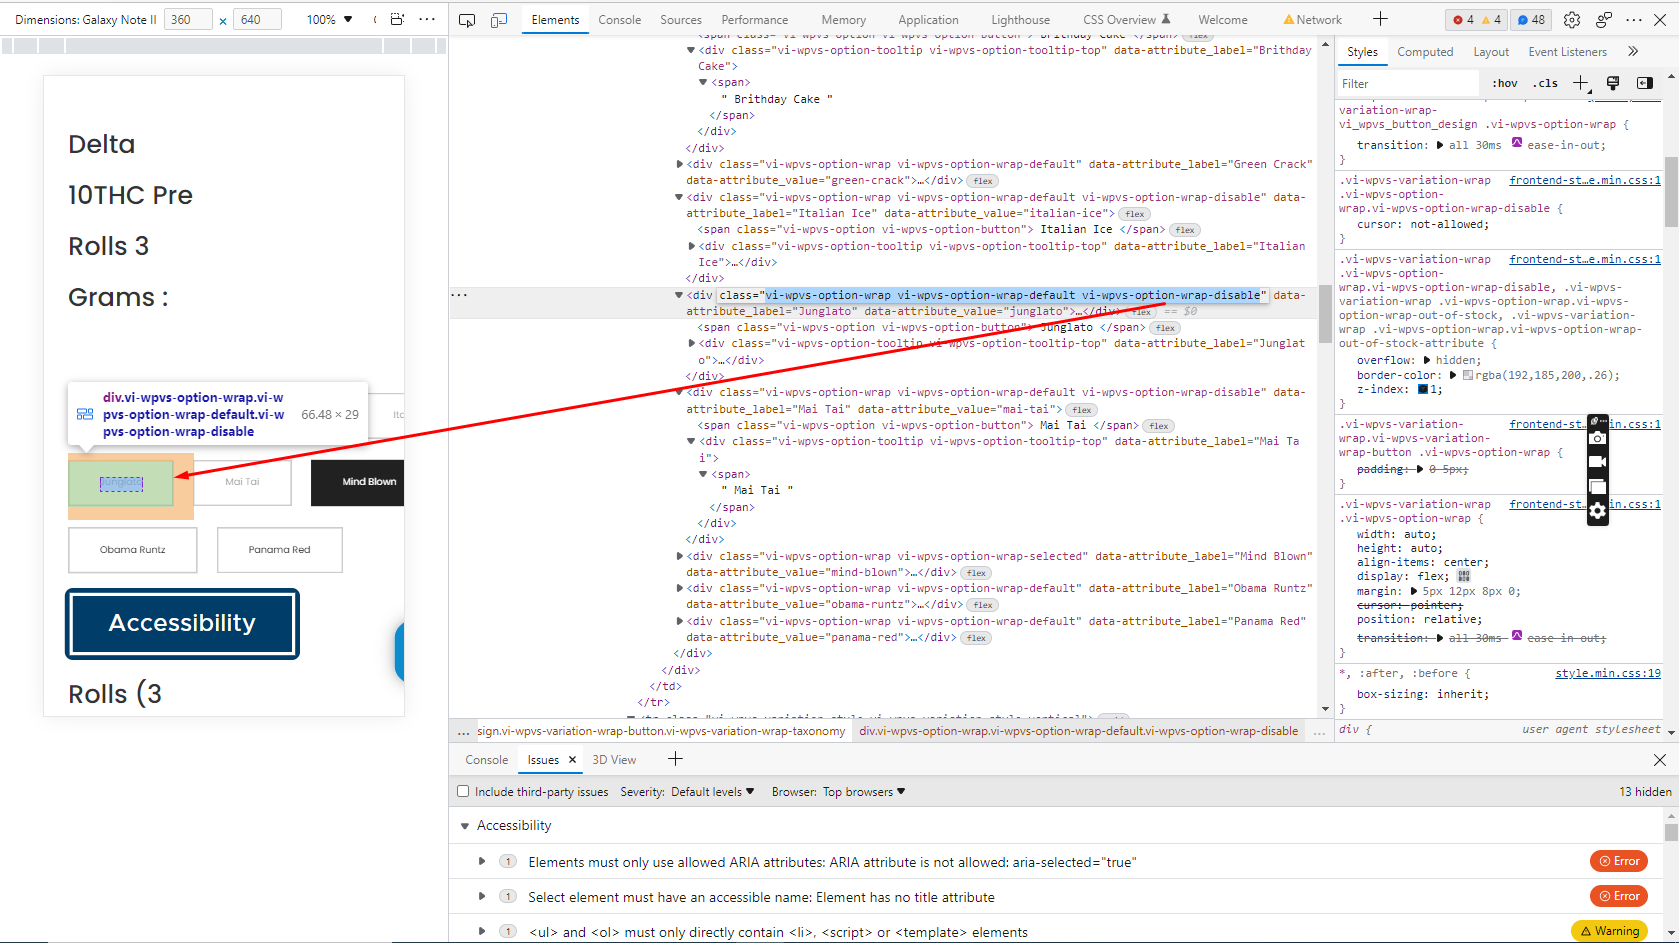
Task: Open Severity Default levels dropdown
Action: (712, 791)
